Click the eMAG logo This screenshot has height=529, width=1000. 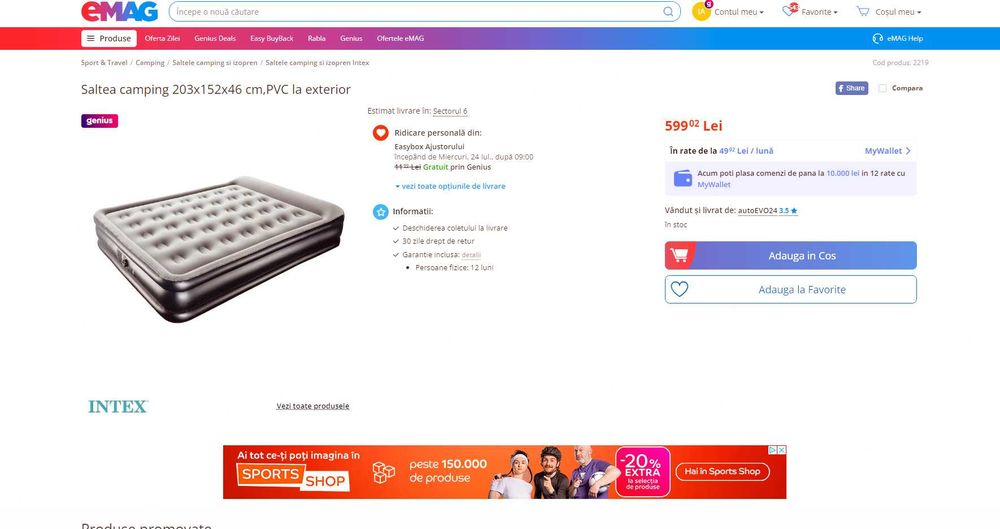119,11
